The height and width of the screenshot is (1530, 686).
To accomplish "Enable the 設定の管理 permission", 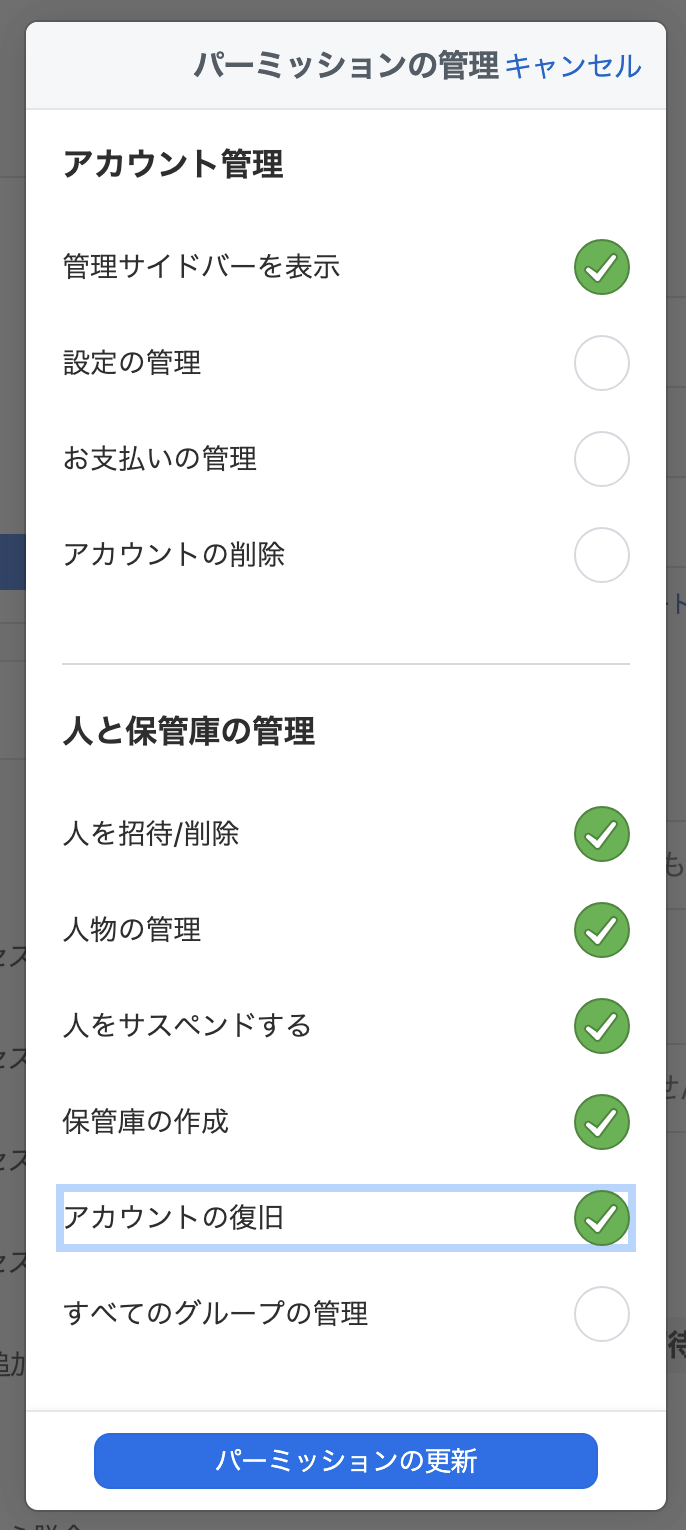I will pos(601,363).
